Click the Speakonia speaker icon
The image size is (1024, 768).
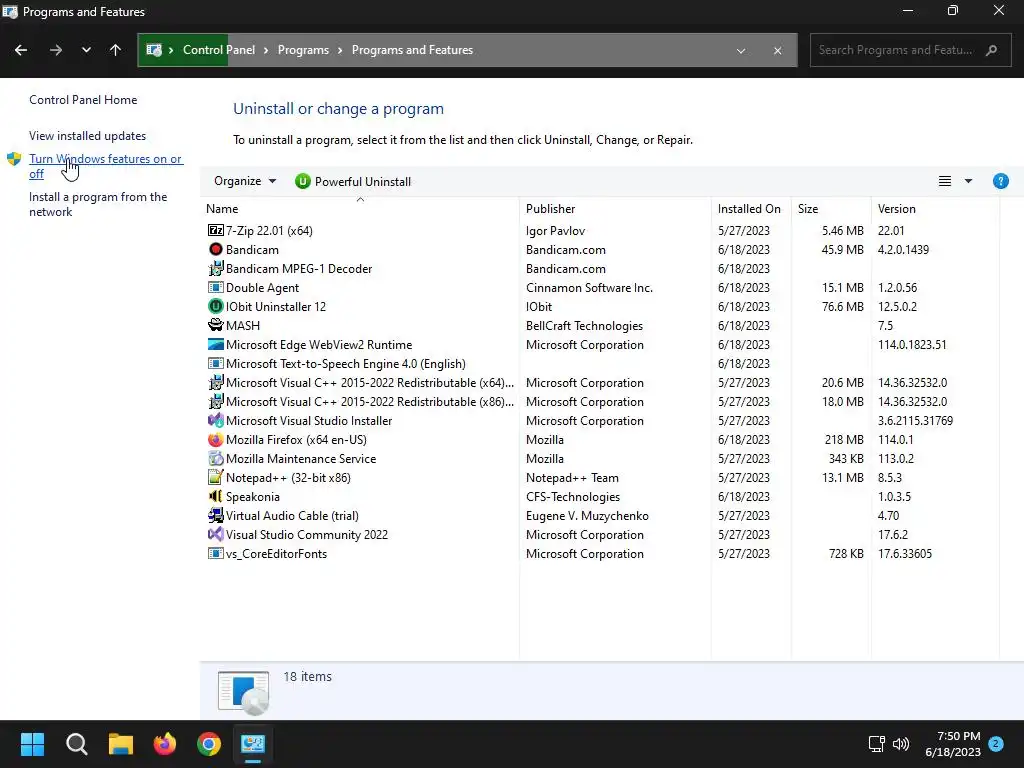click(x=216, y=496)
